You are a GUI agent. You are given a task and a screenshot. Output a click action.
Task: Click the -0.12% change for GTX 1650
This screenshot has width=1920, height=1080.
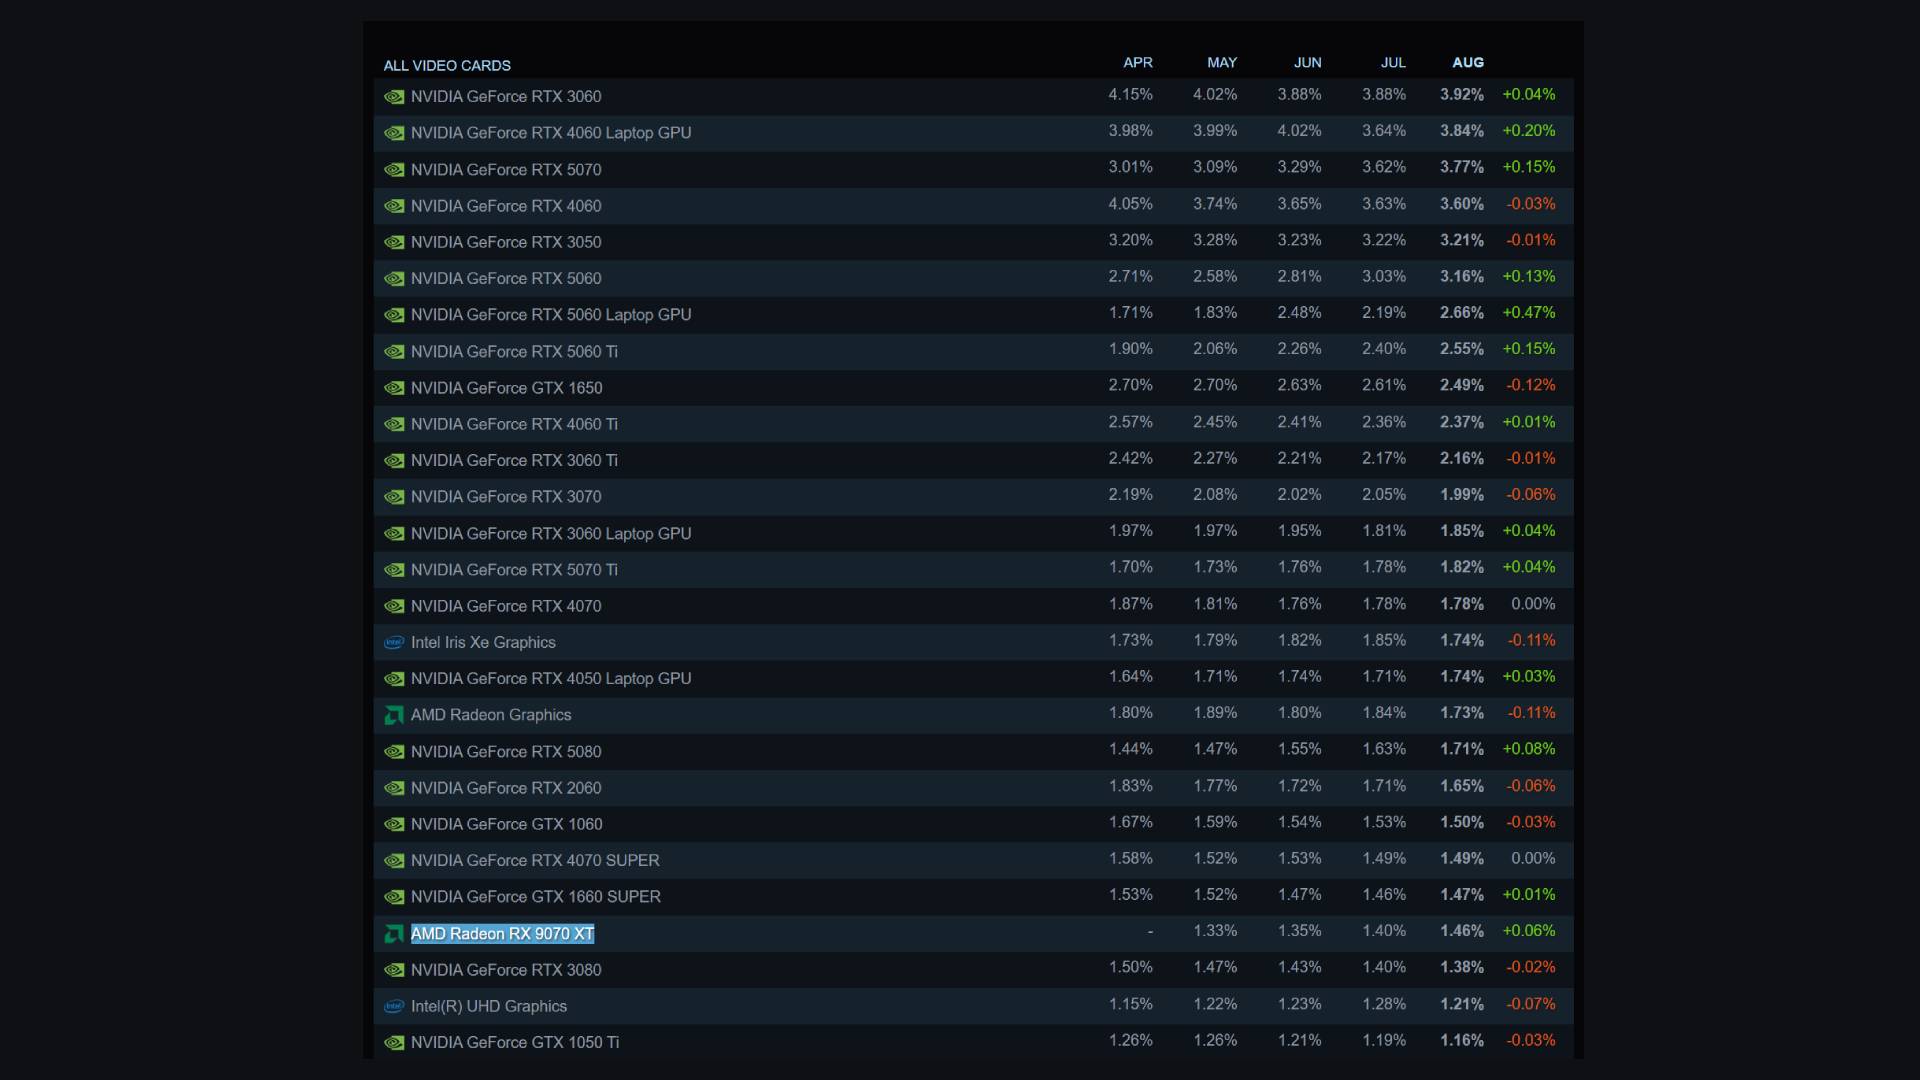[x=1531, y=386]
